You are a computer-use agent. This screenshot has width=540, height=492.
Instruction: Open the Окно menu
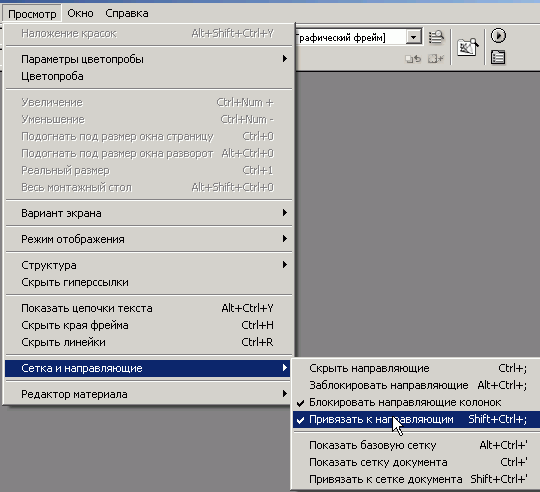80,13
